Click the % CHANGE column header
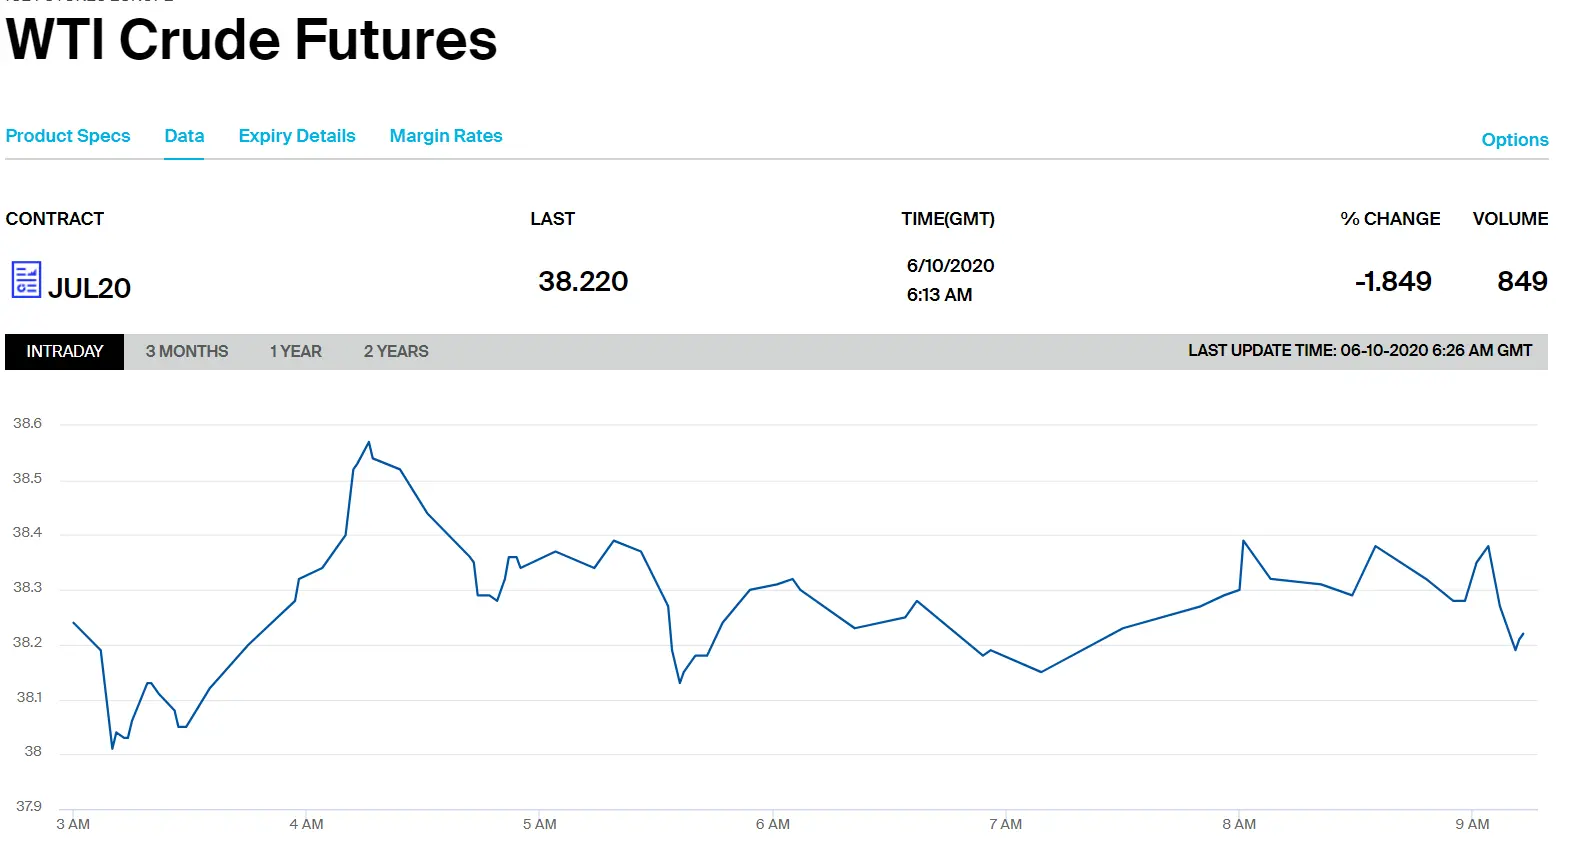1578x851 pixels. (1390, 219)
